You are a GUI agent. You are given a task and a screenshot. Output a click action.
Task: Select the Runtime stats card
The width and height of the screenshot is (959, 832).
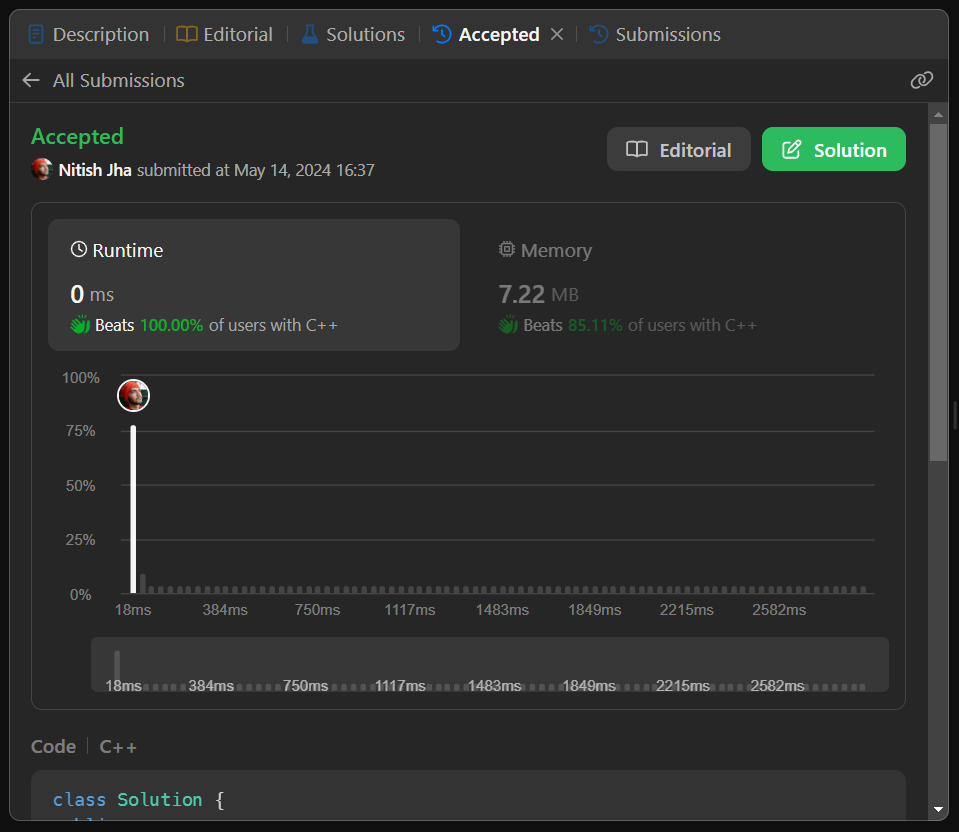254,285
